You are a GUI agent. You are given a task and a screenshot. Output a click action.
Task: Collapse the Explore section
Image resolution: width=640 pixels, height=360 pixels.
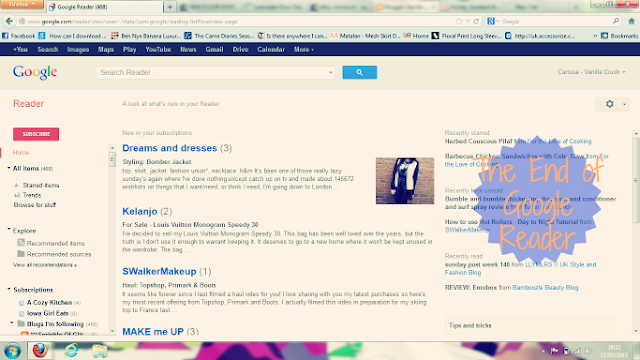click(x=9, y=230)
